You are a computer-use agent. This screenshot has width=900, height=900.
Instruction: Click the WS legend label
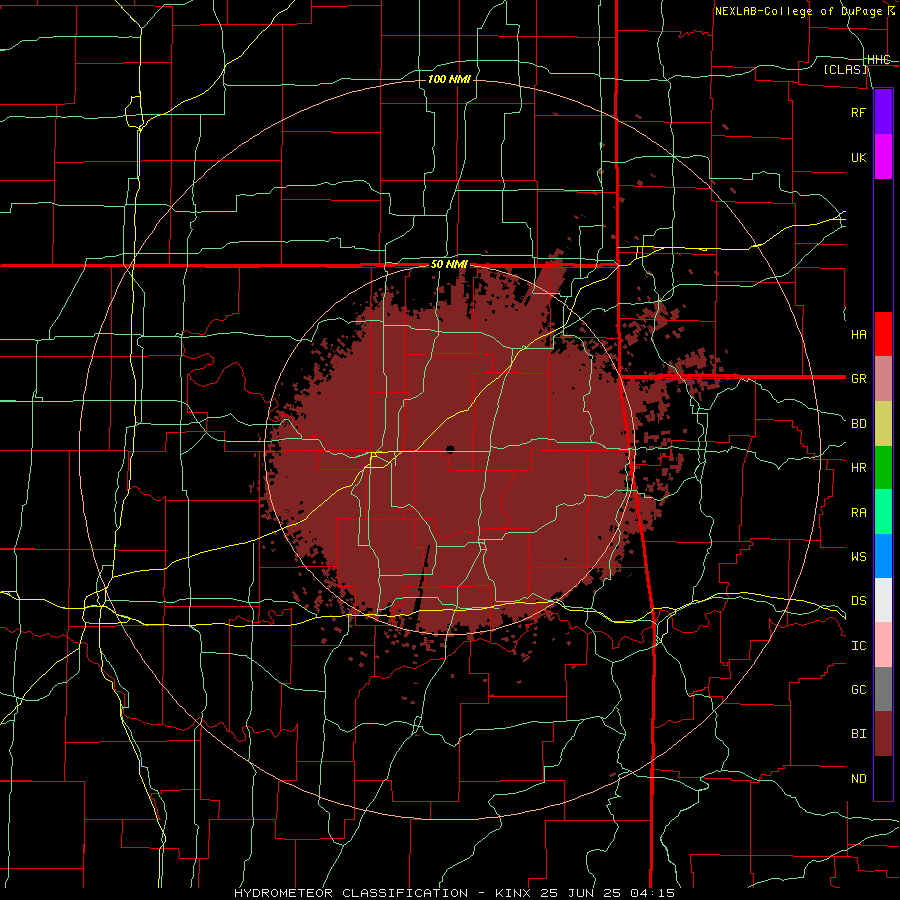(x=858, y=556)
